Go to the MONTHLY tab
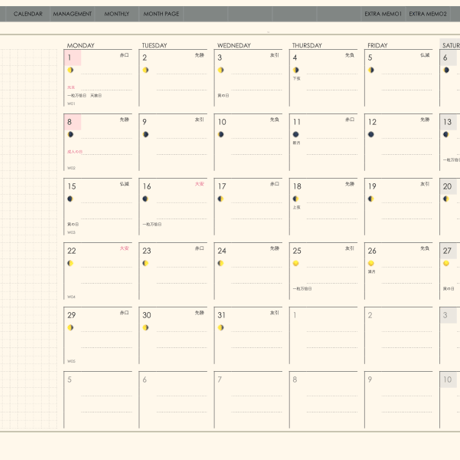Image resolution: width=460 pixels, height=460 pixels. point(117,14)
